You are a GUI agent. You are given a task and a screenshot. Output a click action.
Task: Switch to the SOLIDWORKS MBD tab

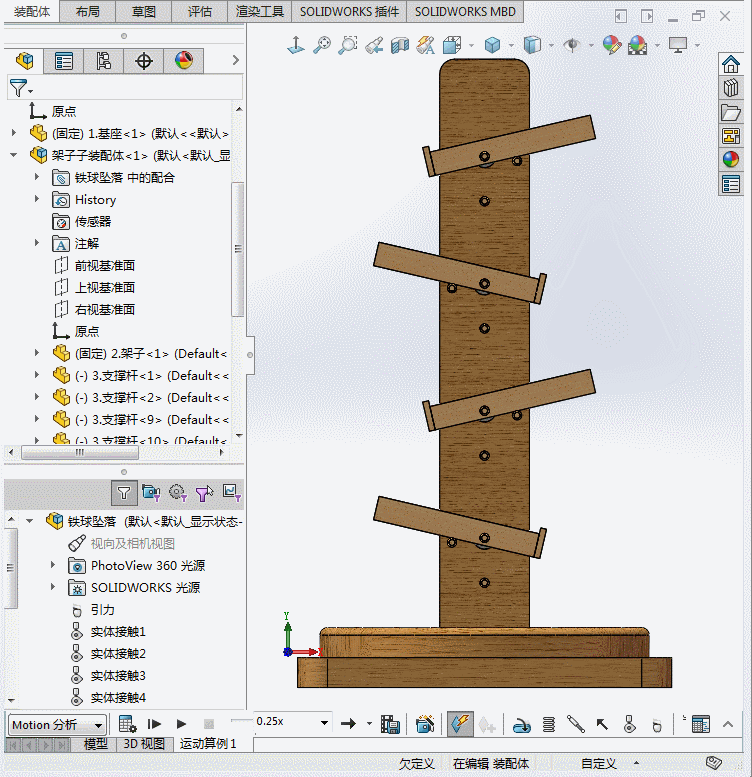465,11
